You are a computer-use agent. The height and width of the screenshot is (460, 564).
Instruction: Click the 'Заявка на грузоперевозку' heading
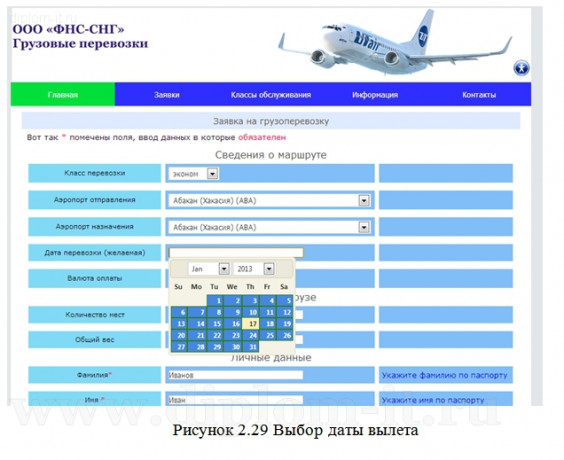(271, 121)
